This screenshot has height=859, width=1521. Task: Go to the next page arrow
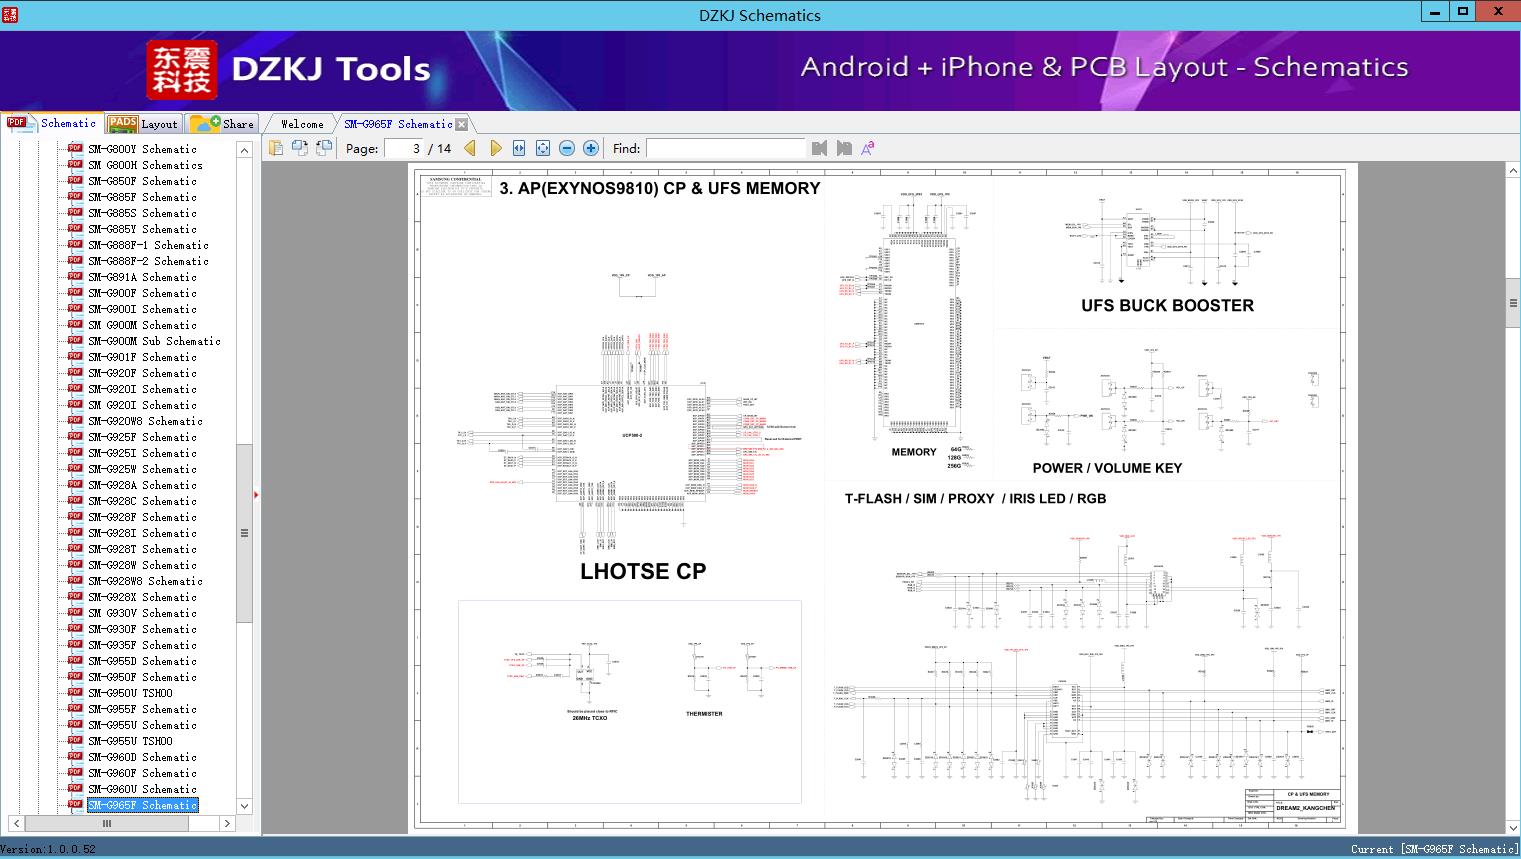[495, 148]
